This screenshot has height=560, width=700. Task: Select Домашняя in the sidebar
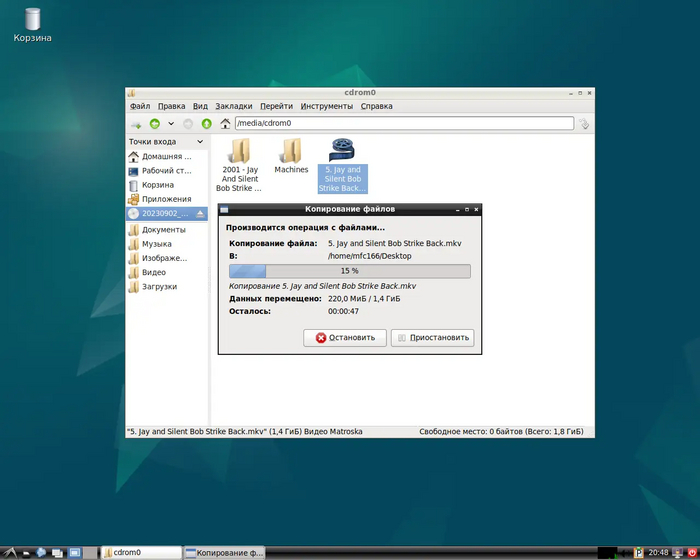click(167, 157)
